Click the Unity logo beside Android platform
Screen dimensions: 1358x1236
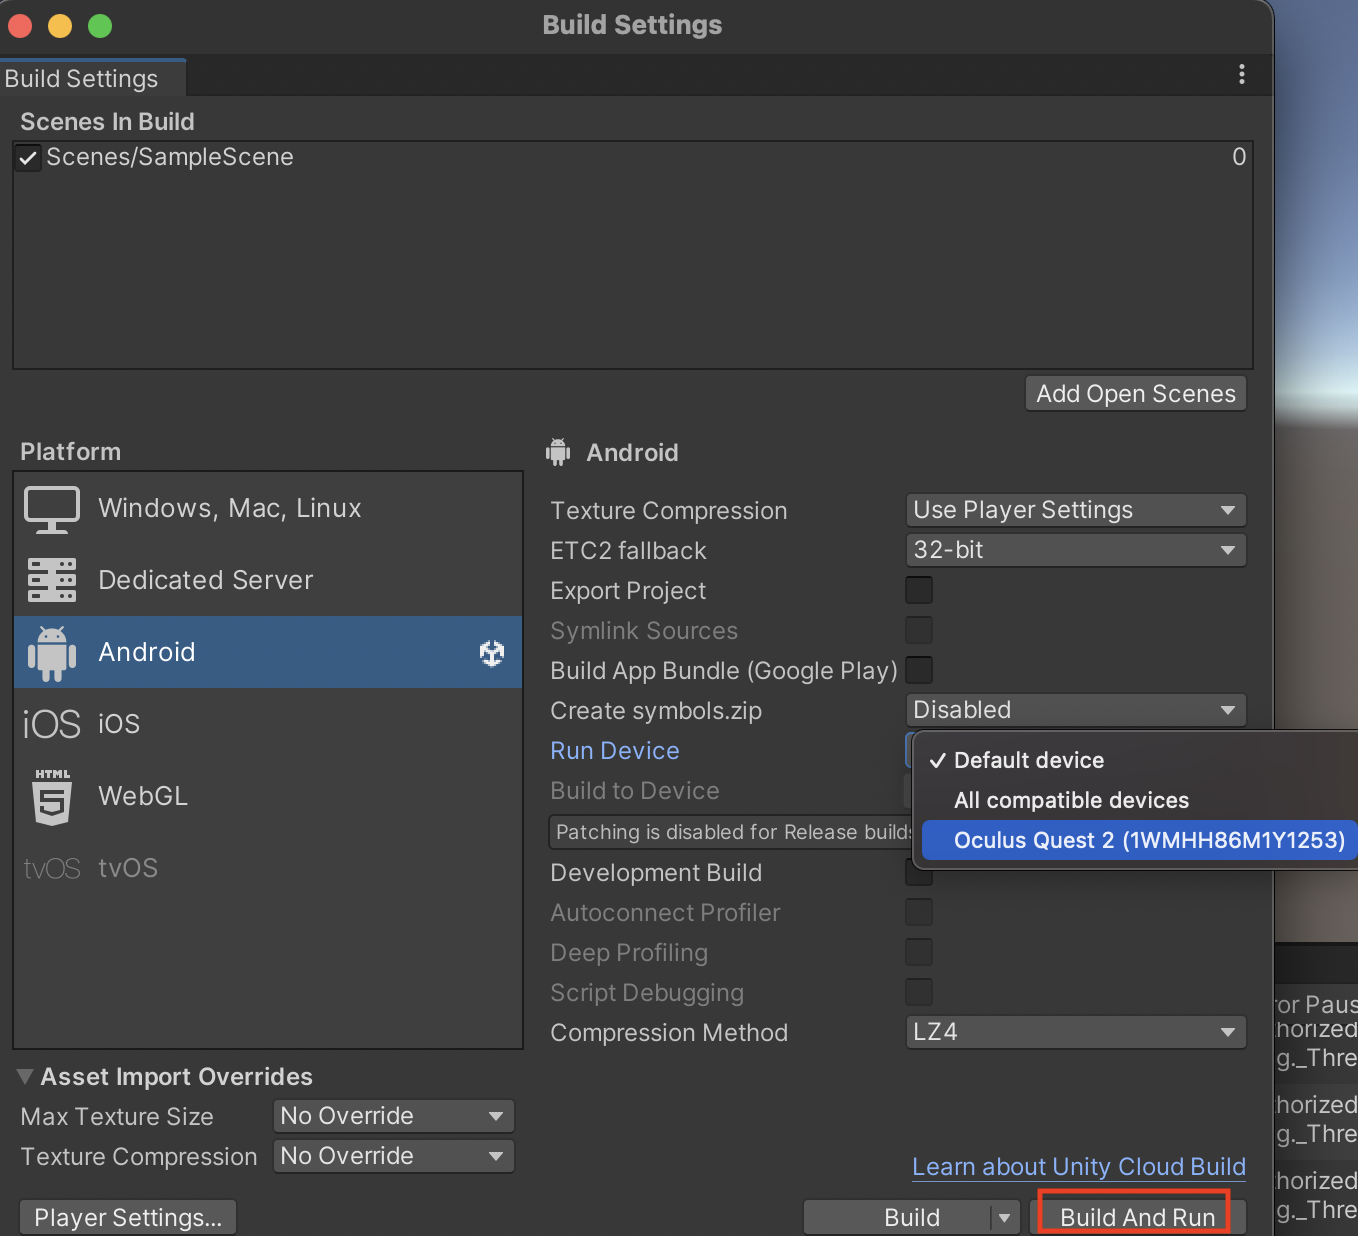click(x=492, y=653)
